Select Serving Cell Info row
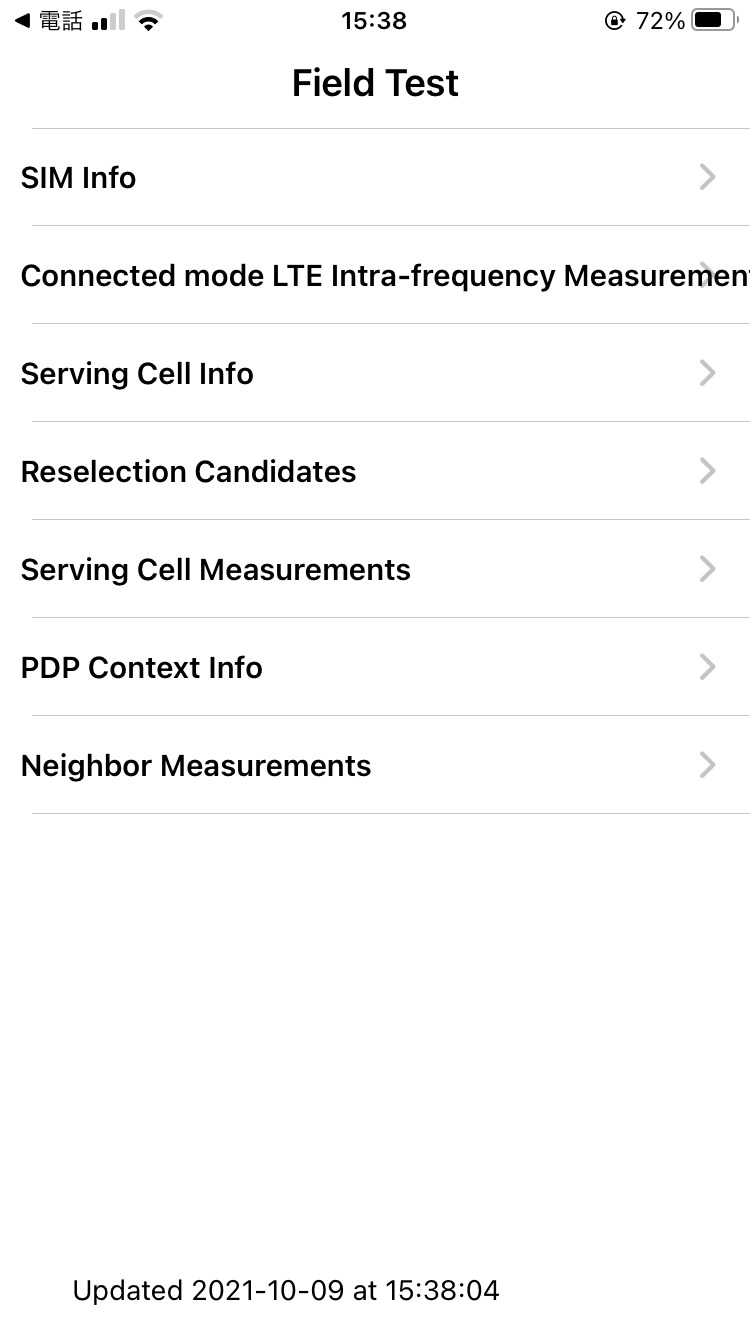 [137, 374]
